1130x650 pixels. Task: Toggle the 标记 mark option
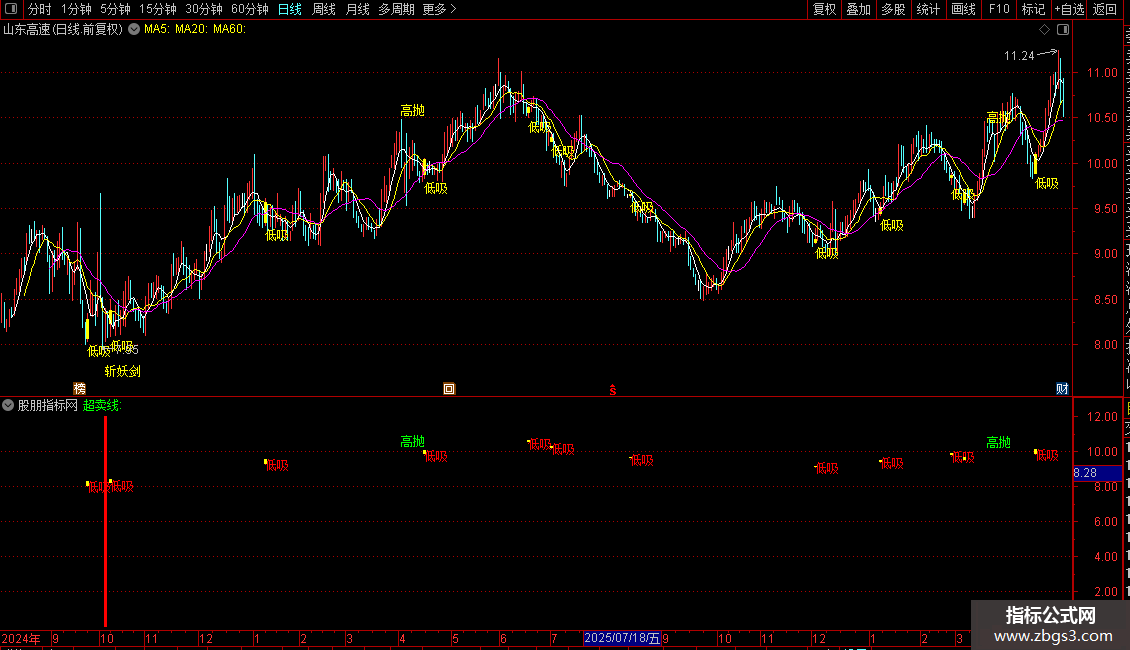[x=1033, y=9]
